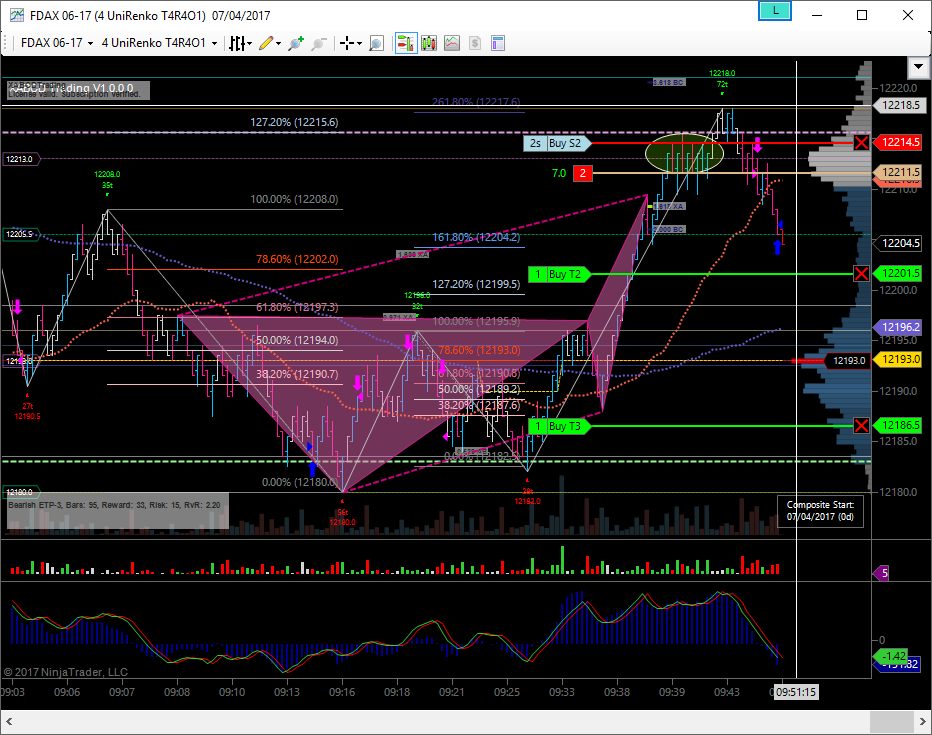
Task: Toggle the Chart Trader panel icon
Action: [x=406, y=43]
